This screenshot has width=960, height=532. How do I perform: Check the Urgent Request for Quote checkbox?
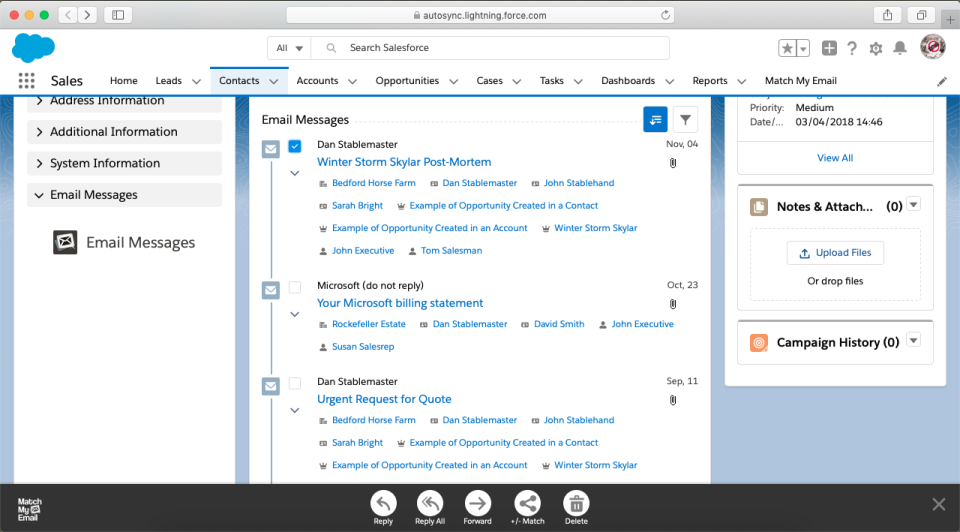click(295, 383)
